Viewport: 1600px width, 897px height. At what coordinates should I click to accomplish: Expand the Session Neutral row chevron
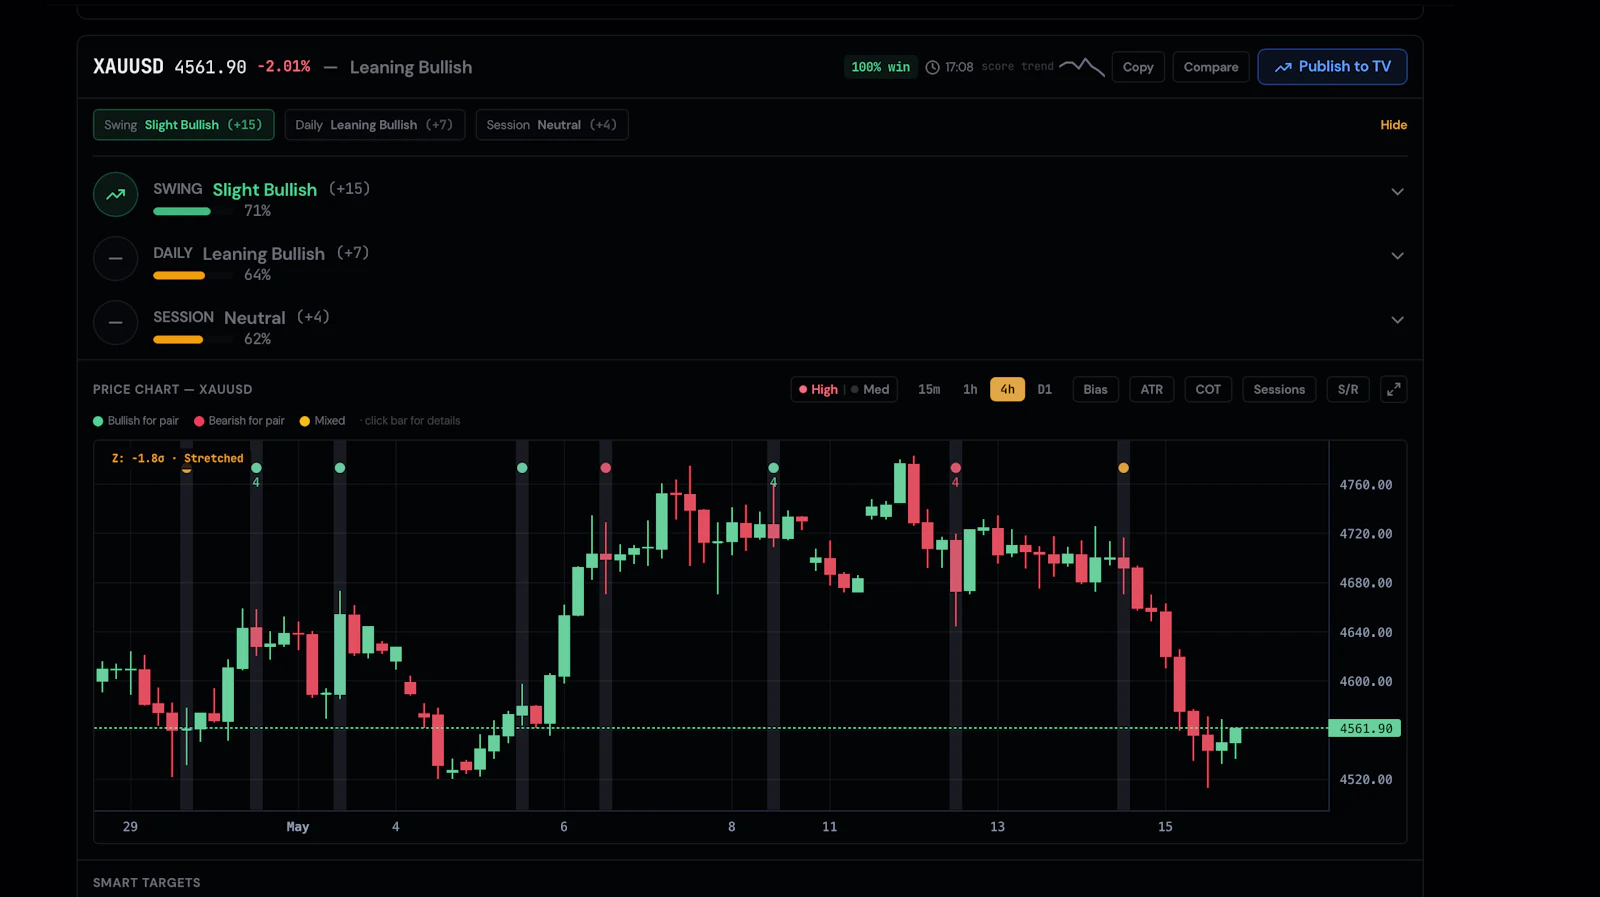point(1397,320)
